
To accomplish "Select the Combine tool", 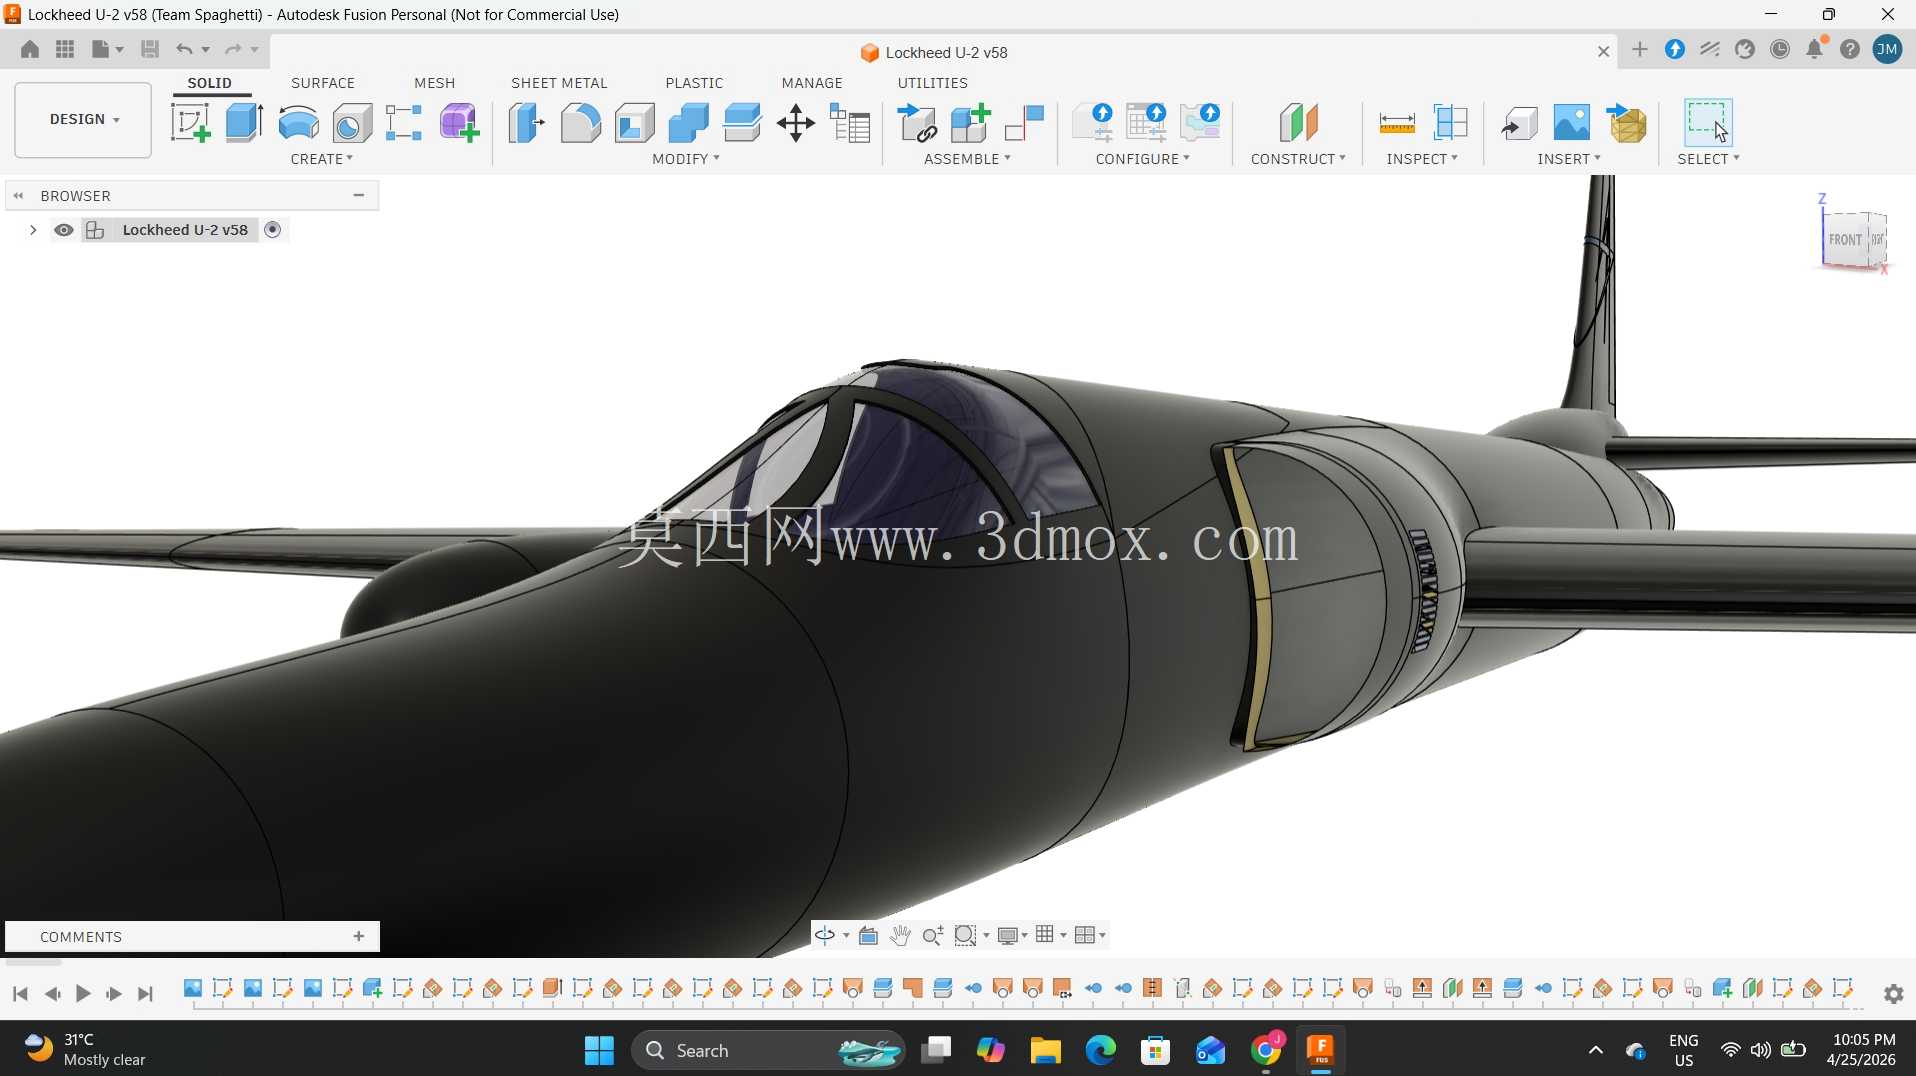I will [688, 123].
